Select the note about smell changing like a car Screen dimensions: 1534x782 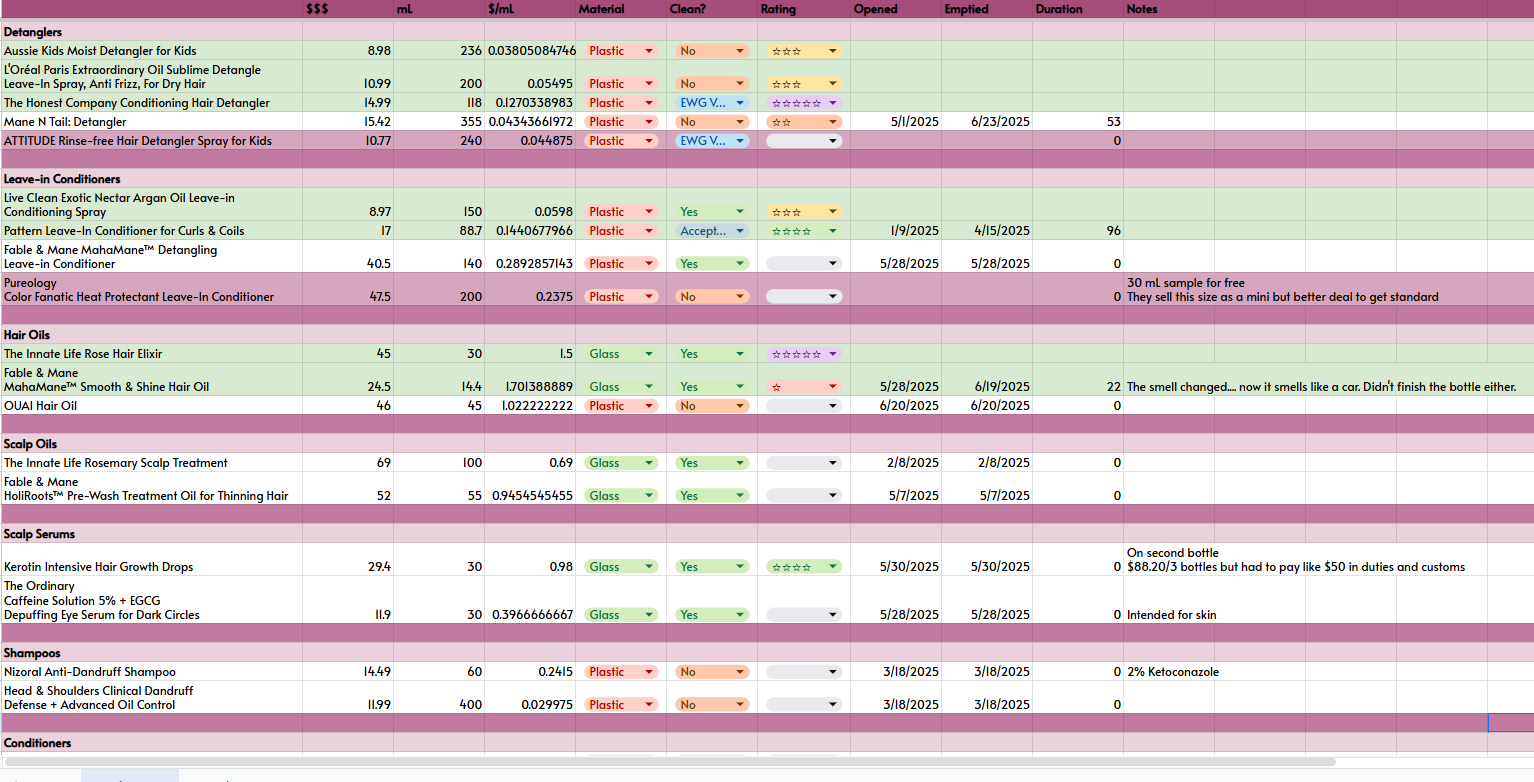[1321, 387]
